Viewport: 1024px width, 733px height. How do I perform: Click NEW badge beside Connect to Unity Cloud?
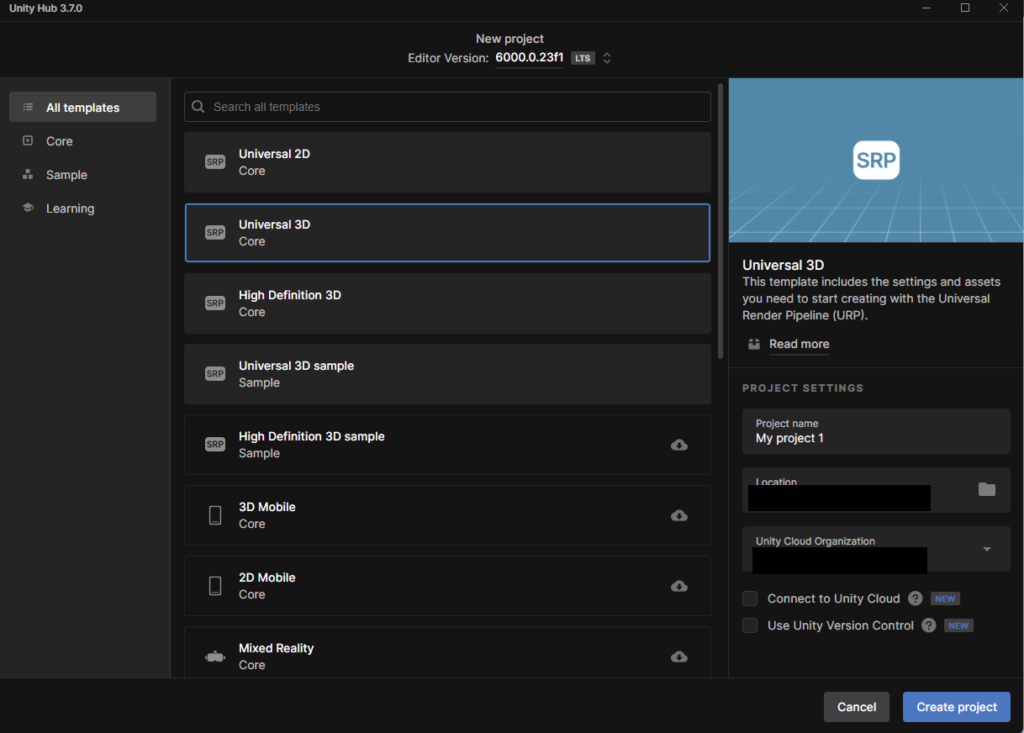[944, 598]
